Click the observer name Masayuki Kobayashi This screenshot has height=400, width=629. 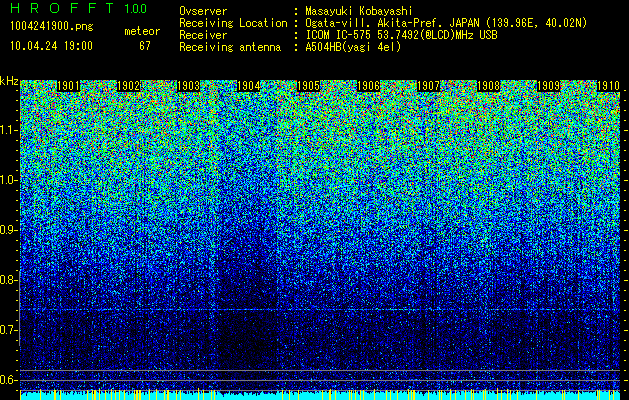tap(359, 11)
